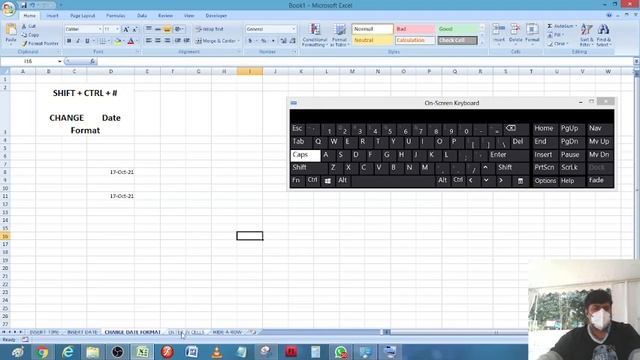Toggle Caps key on On-Screen Keyboard
The height and width of the screenshot is (360, 640).
[305, 155]
